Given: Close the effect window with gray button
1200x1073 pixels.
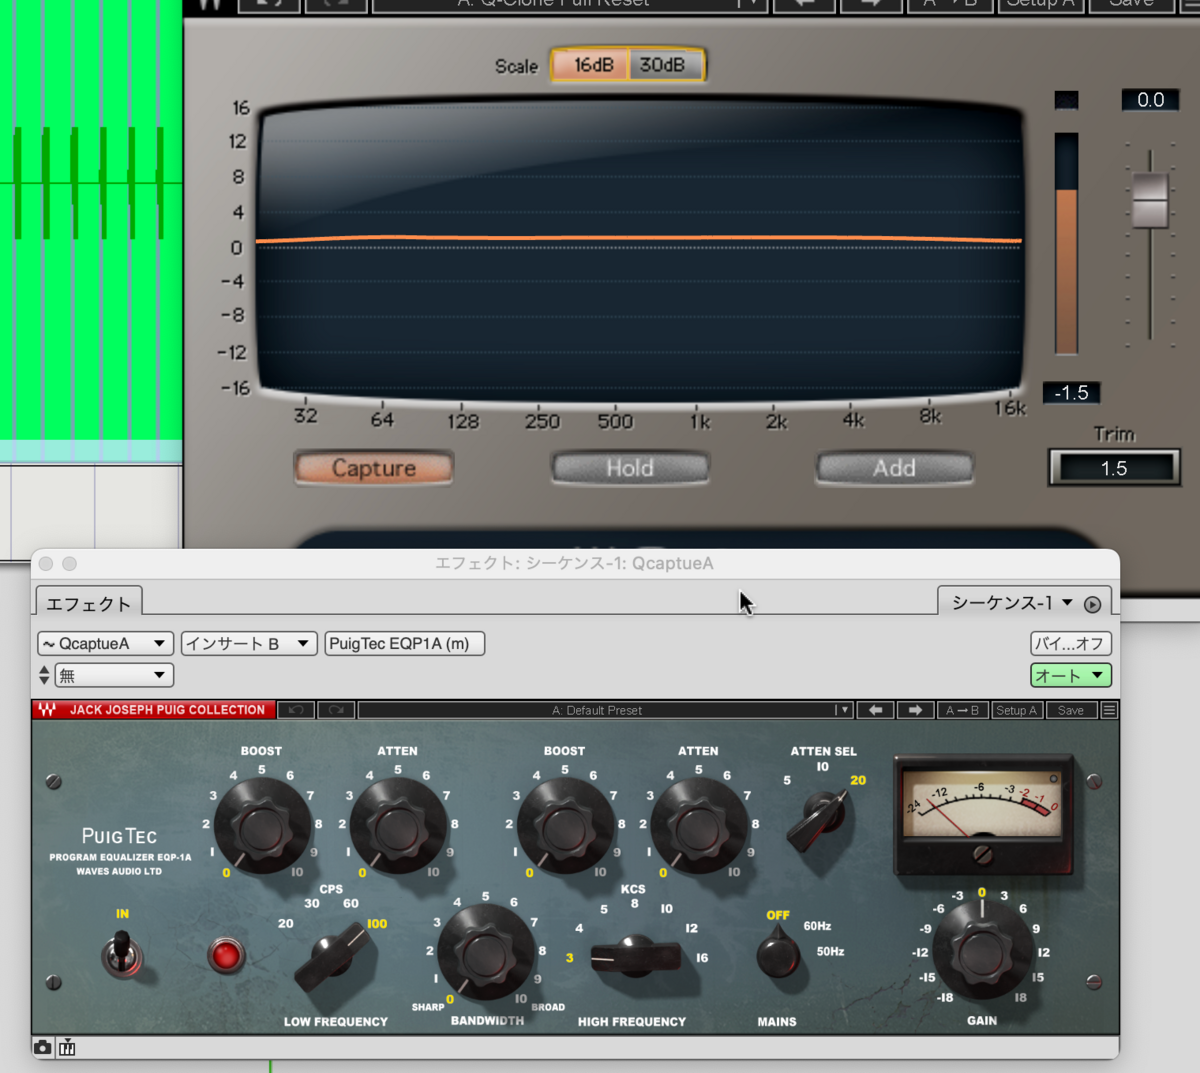Looking at the screenshot, I should click(46, 564).
